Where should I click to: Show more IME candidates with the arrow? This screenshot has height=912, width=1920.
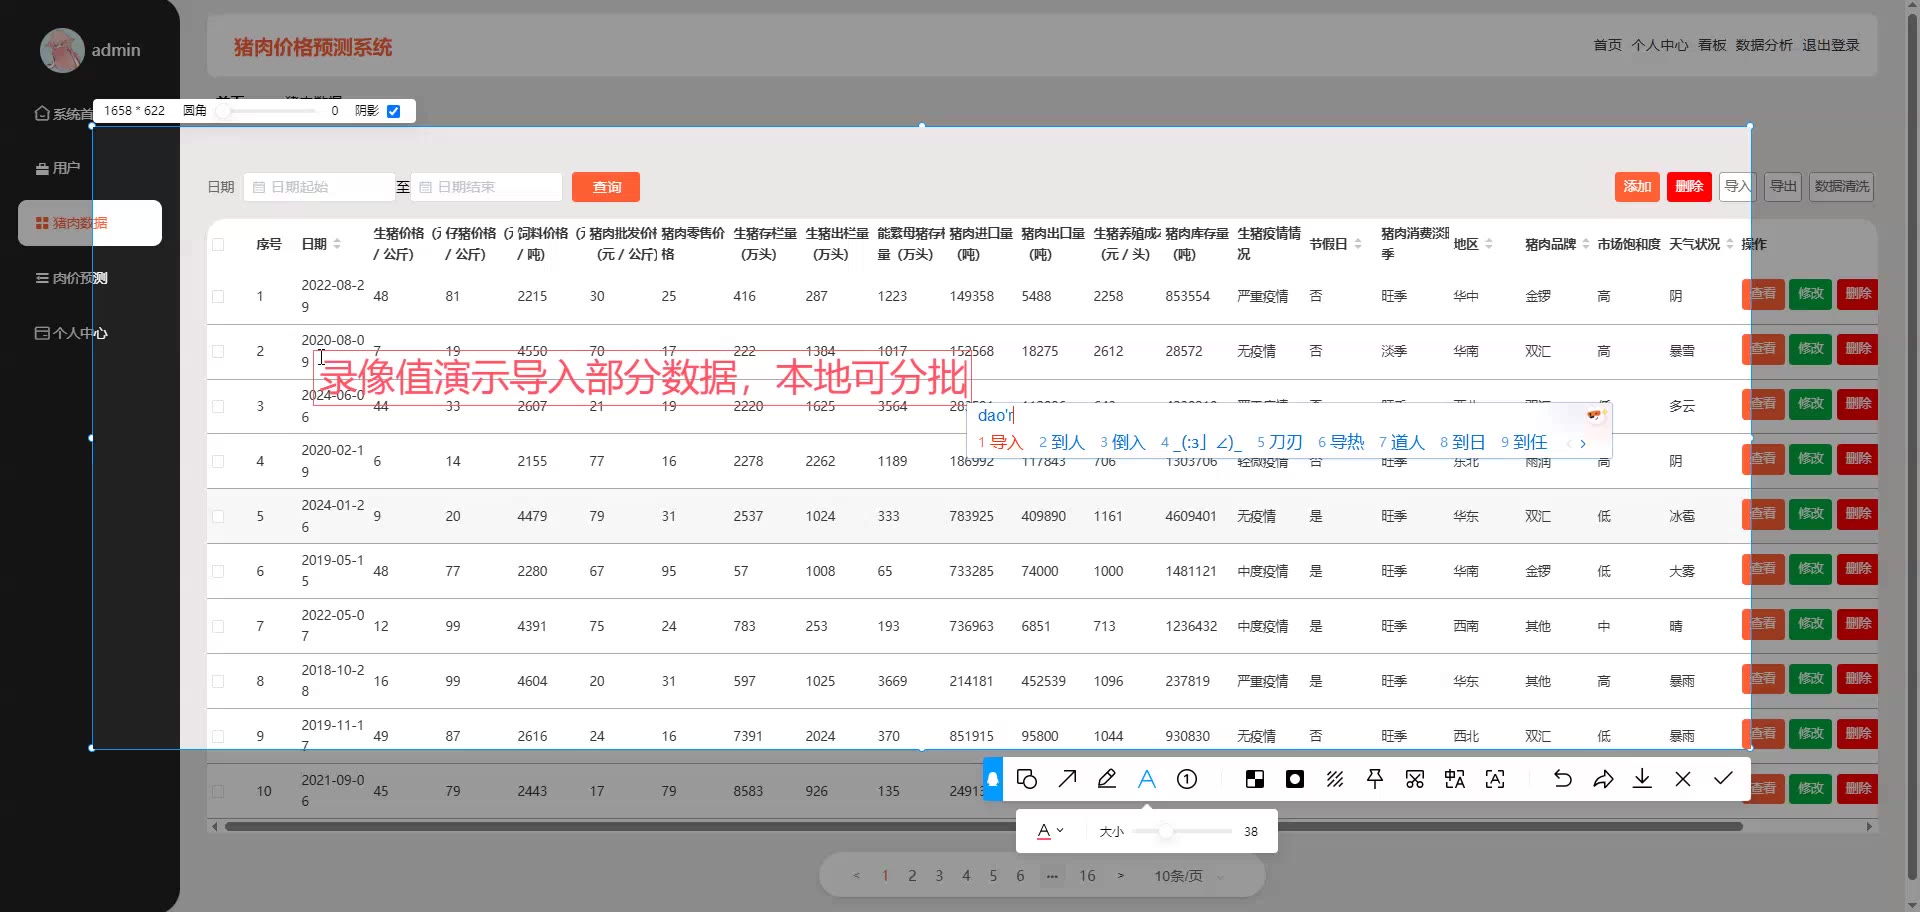click(1583, 443)
